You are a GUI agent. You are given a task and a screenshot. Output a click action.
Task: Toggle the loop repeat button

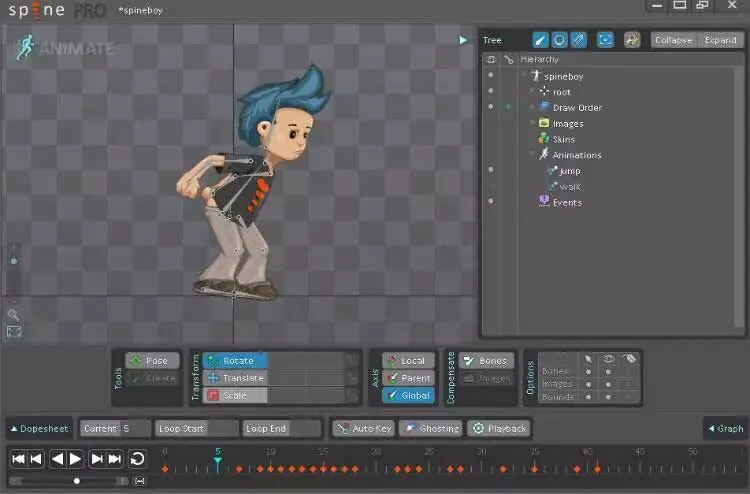[x=137, y=459]
